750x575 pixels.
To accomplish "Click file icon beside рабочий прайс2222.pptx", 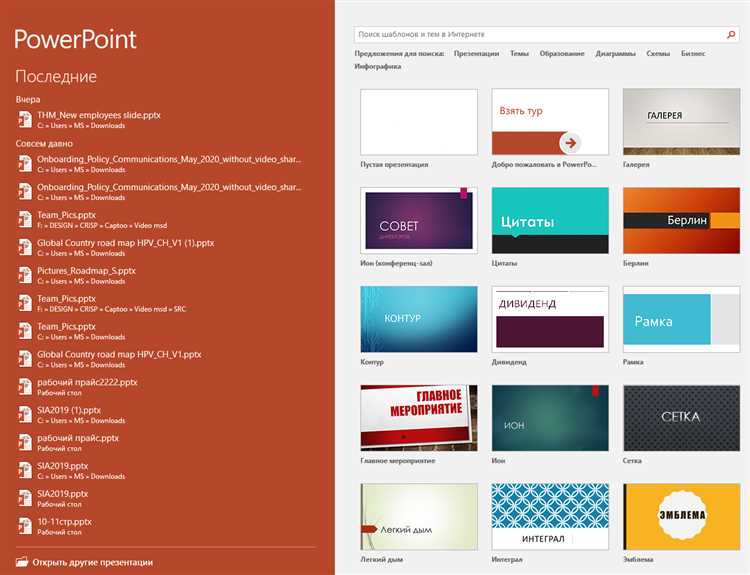I will point(25,387).
